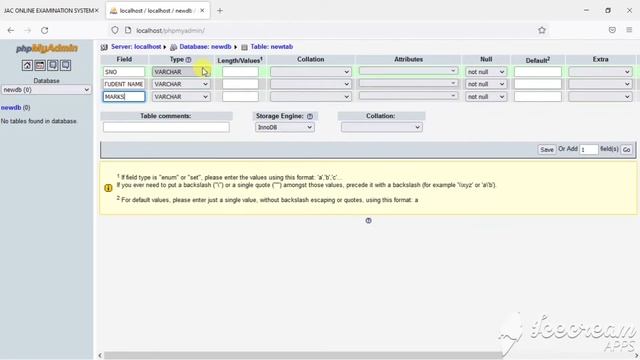This screenshot has height=360, width=640.
Task: Open Attributes dropdown for MARKS row
Action: [408, 96]
